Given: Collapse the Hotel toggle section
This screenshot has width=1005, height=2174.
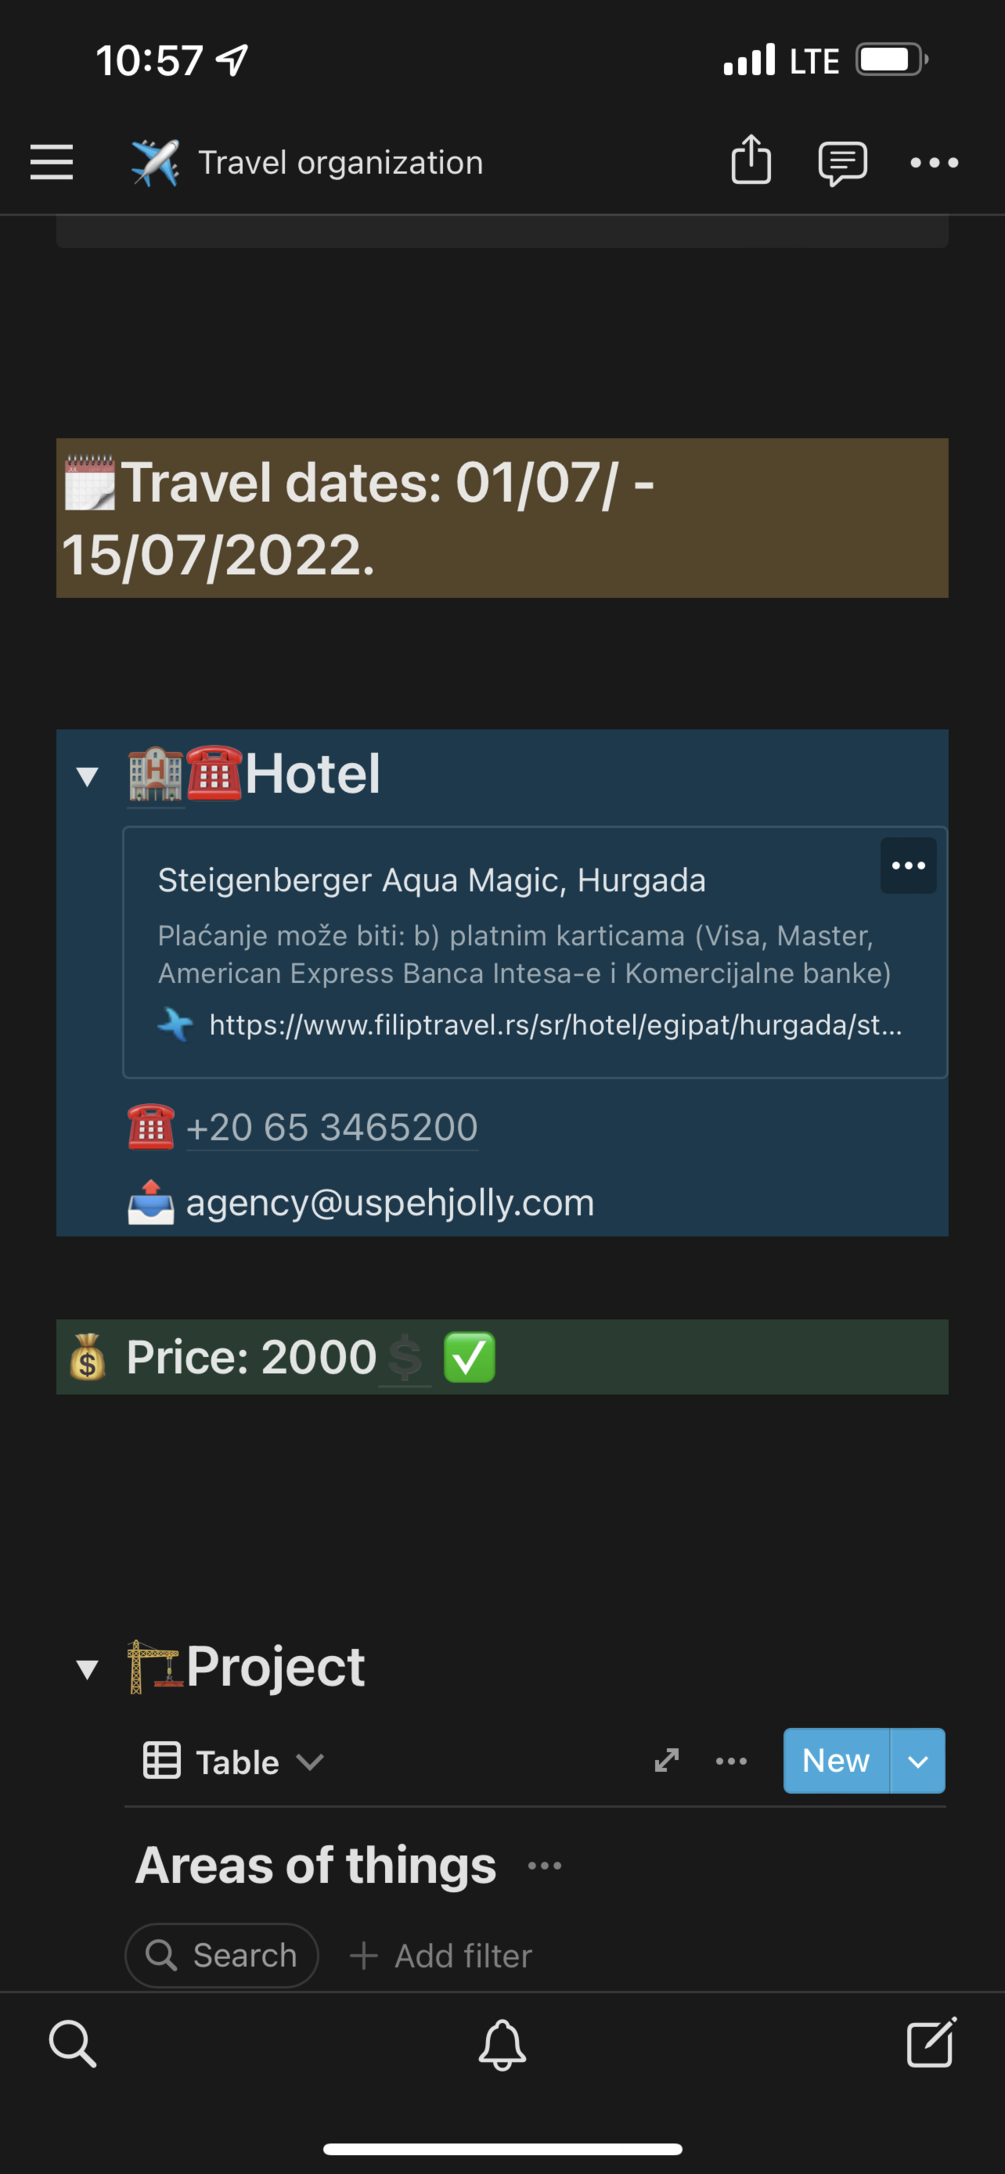Looking at the screenshot, I should (88, 776).
